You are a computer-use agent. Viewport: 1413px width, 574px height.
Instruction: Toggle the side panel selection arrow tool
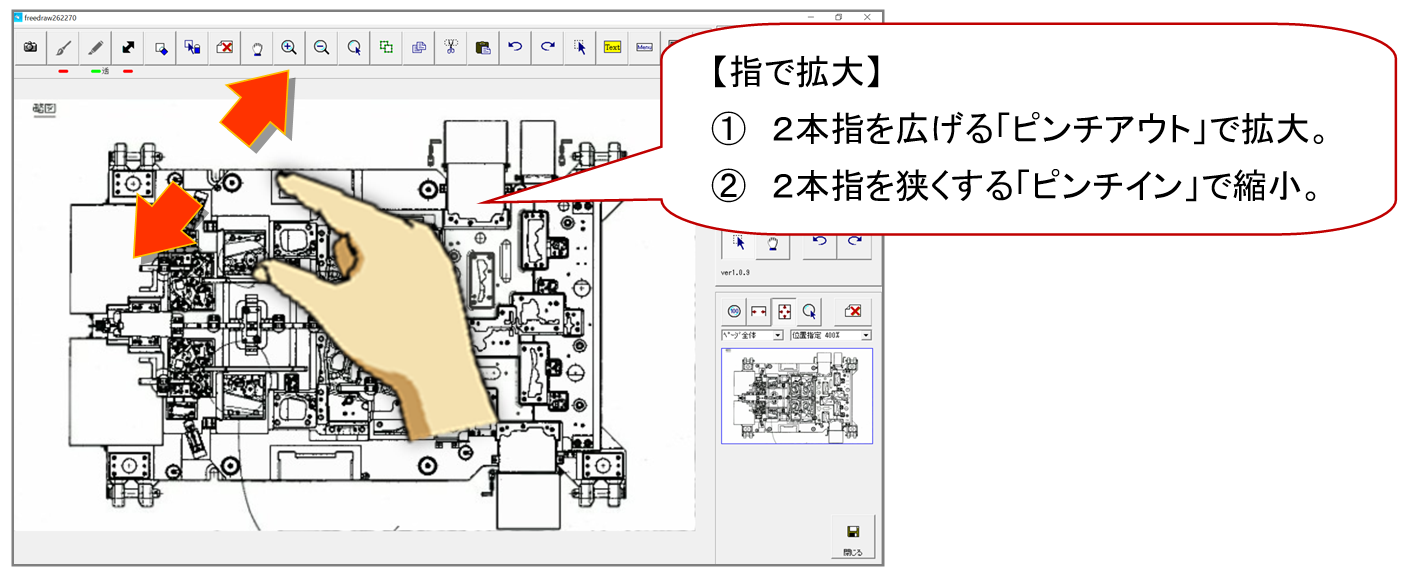coord(739,243)
